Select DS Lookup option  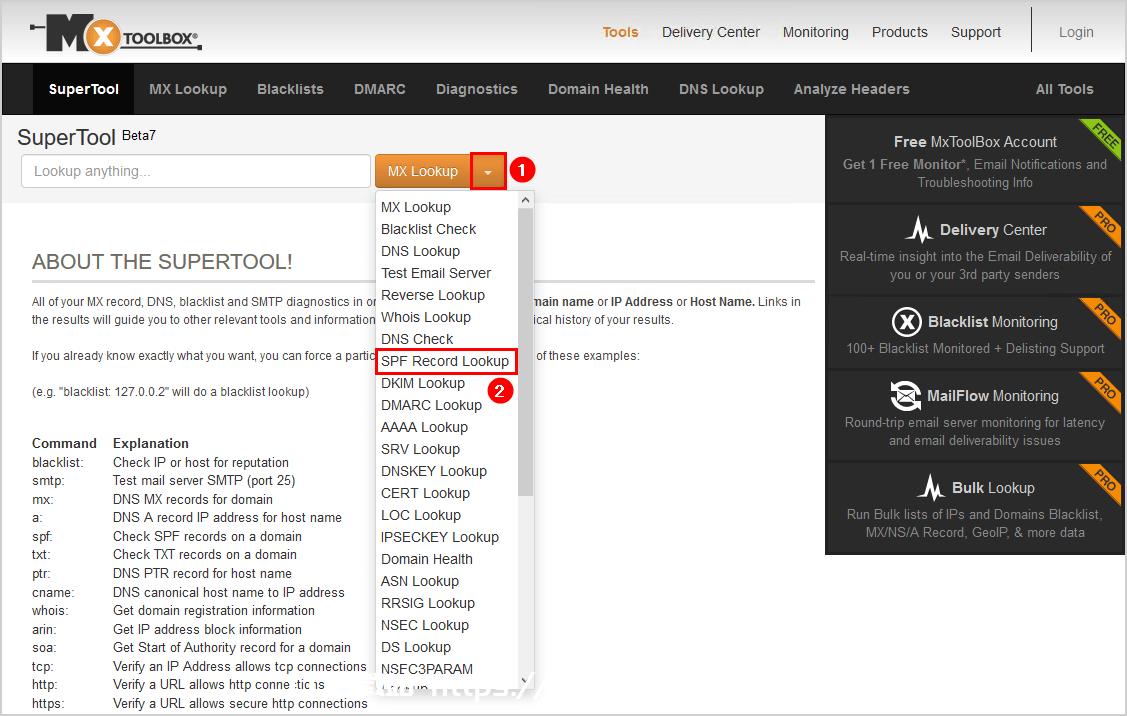click(416, 647)
